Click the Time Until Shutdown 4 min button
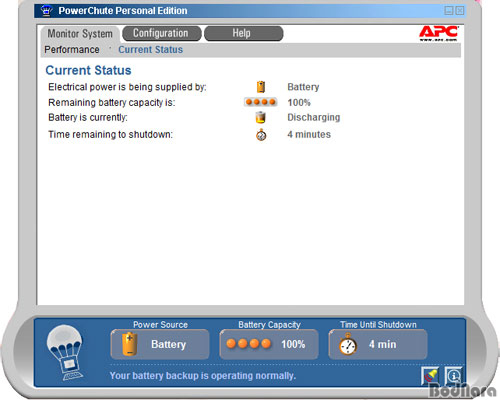Viewport: 500px width, 400px height. pyautogui.click(x=378, y=344)
